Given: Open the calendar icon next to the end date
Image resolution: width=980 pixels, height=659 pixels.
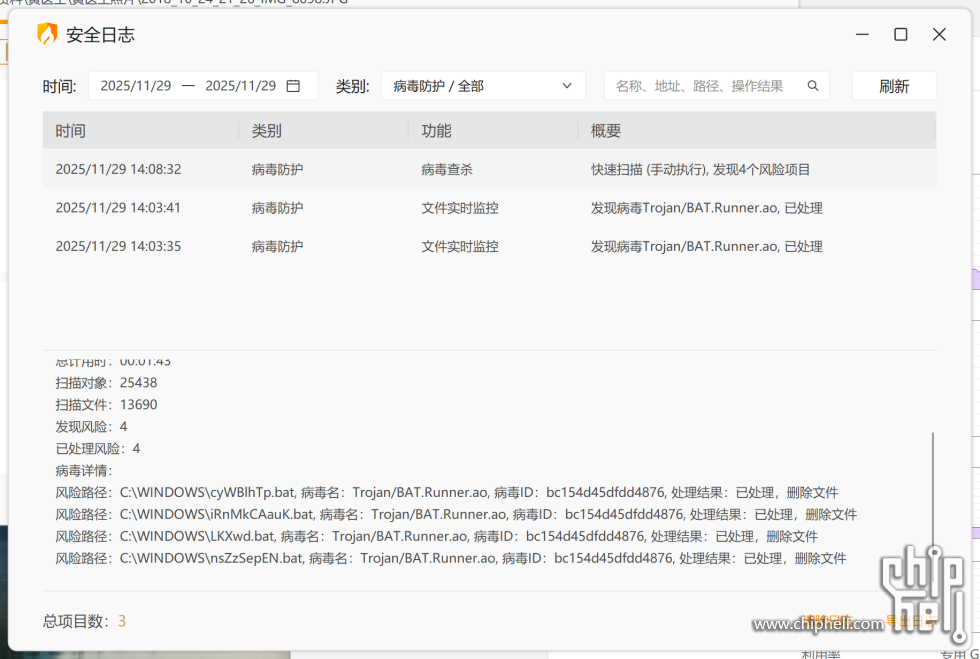Looking at the screenshot, I should (293, 86).
